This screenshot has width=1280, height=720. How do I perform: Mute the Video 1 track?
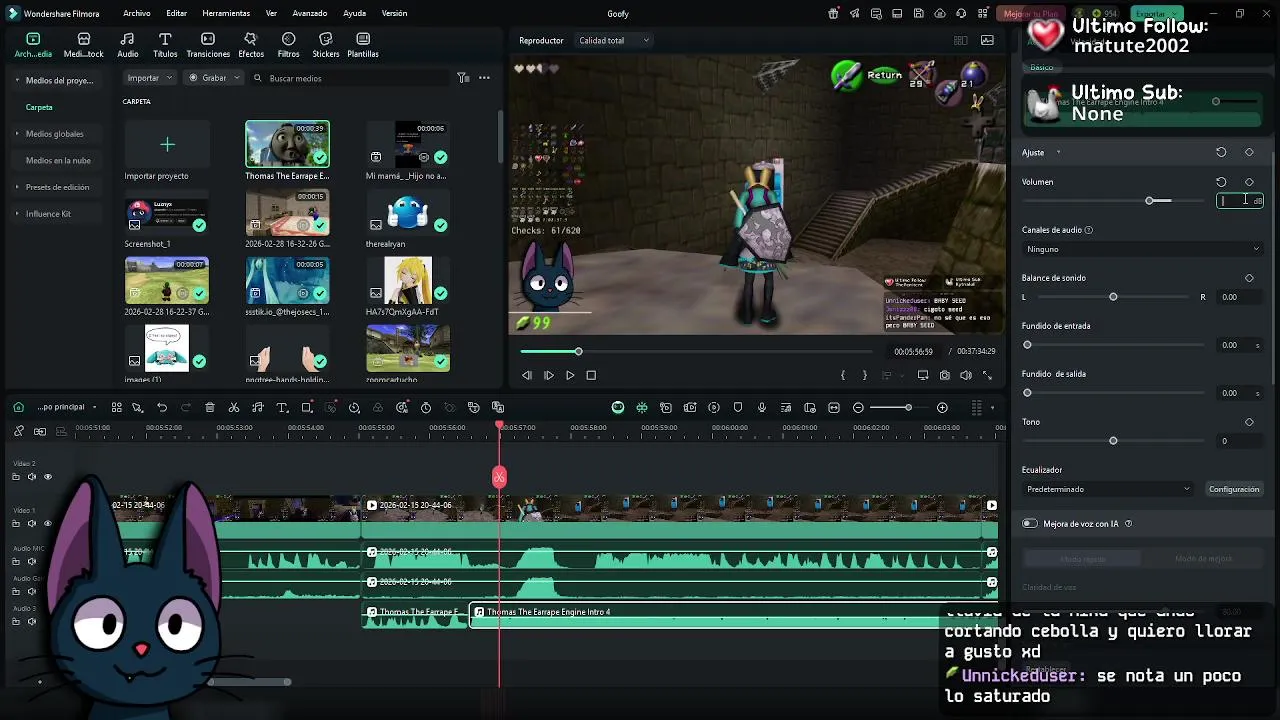31,524
